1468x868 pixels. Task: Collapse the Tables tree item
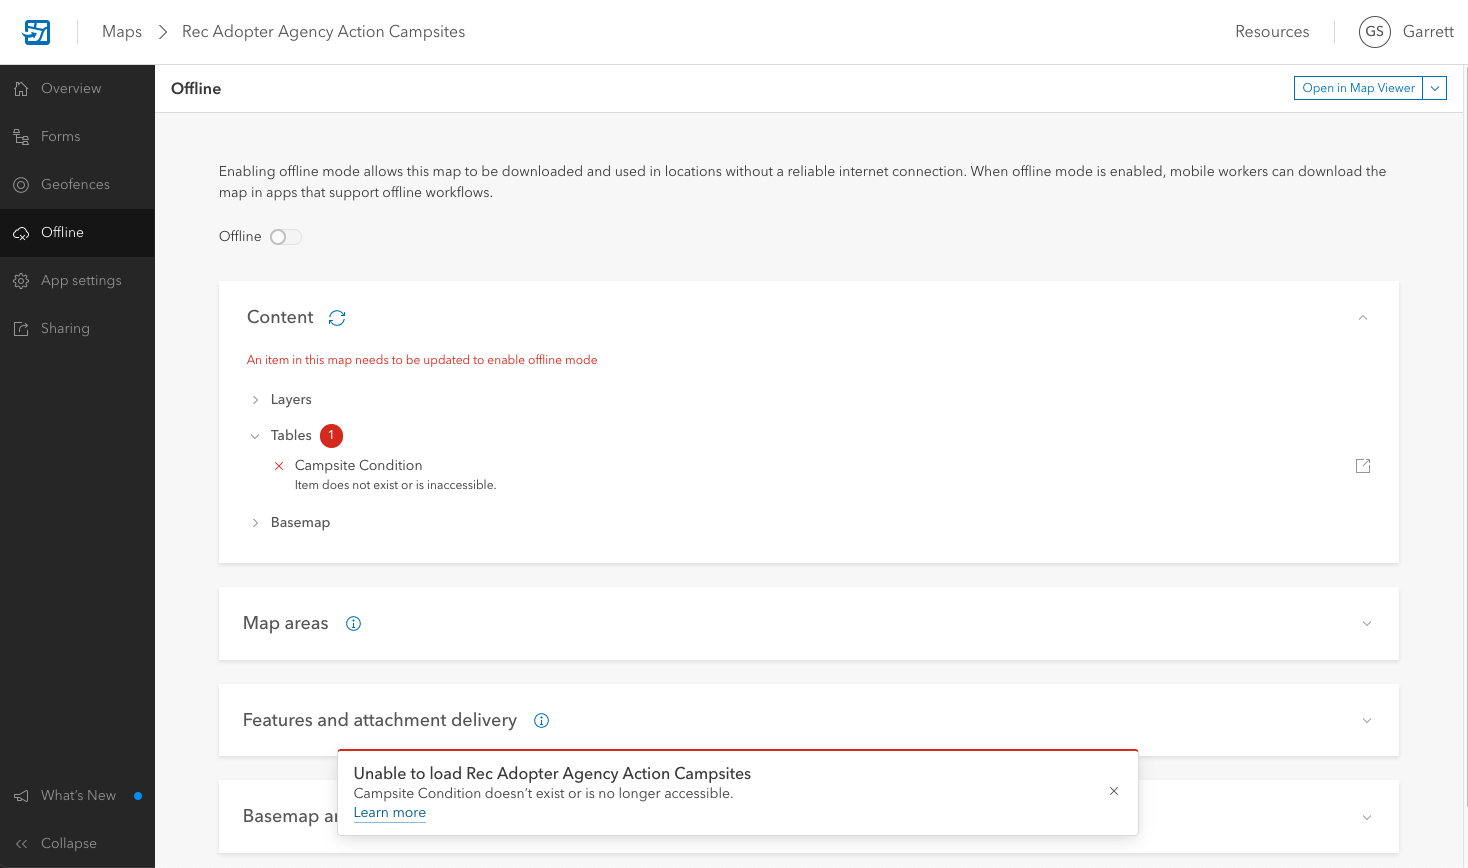click(x=255, y=436)
